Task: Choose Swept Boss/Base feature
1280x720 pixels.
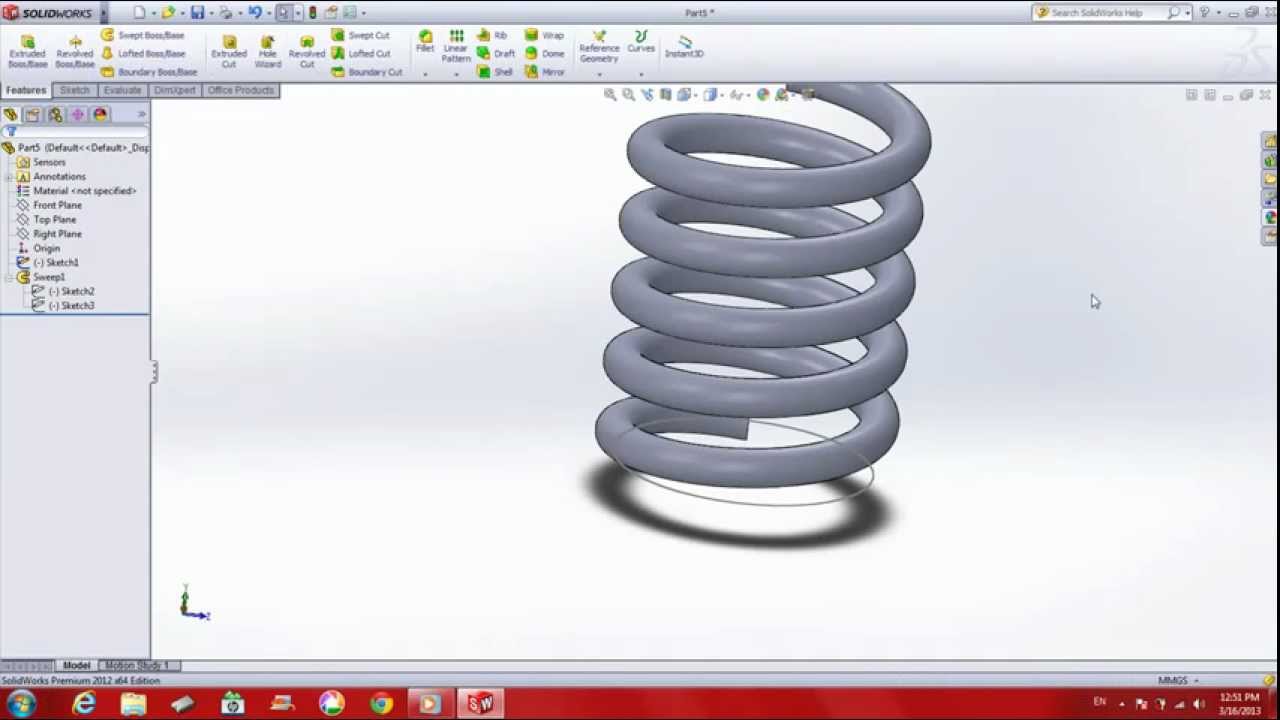Action: [x=143, y=35]
